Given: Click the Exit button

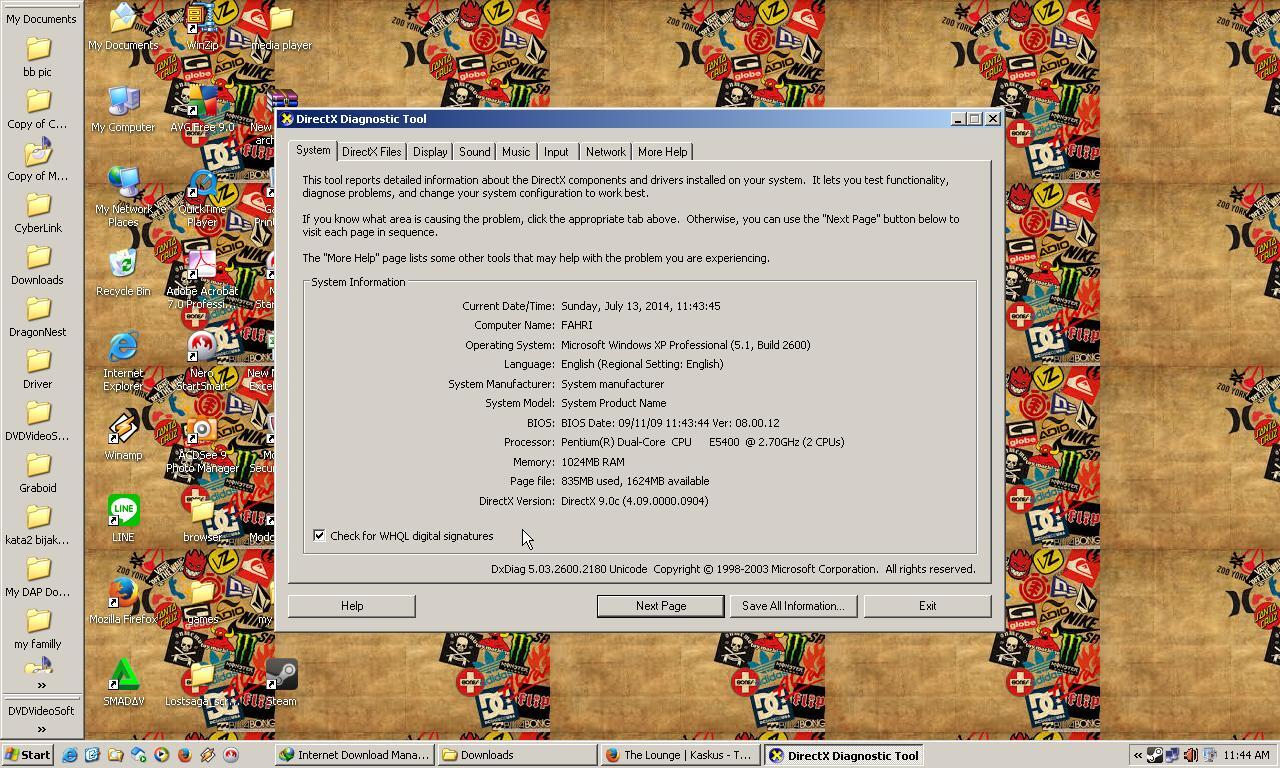Looking at the screenshot, I should pyautogui.click(x=928, y=606).
